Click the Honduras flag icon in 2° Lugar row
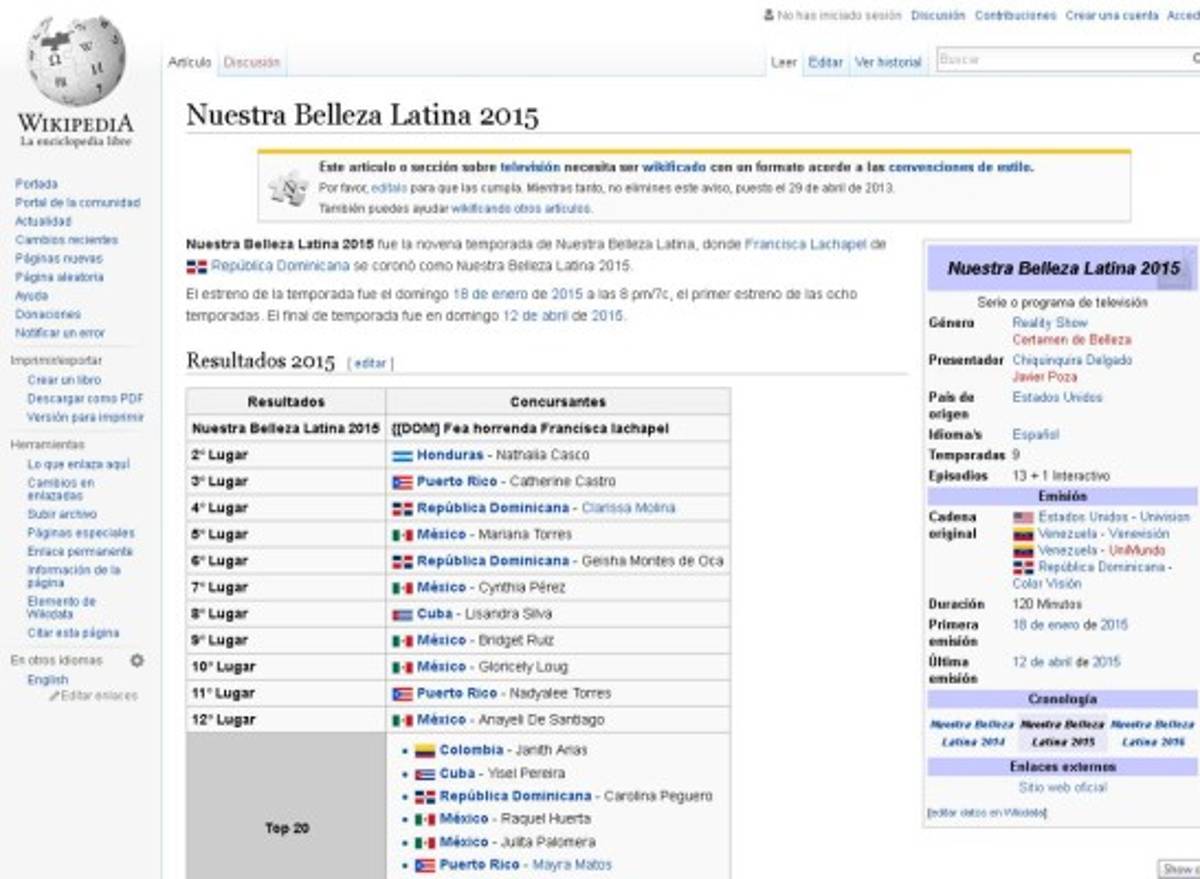The width and height of the screenshot is (1200, 879). pos(402,456)
